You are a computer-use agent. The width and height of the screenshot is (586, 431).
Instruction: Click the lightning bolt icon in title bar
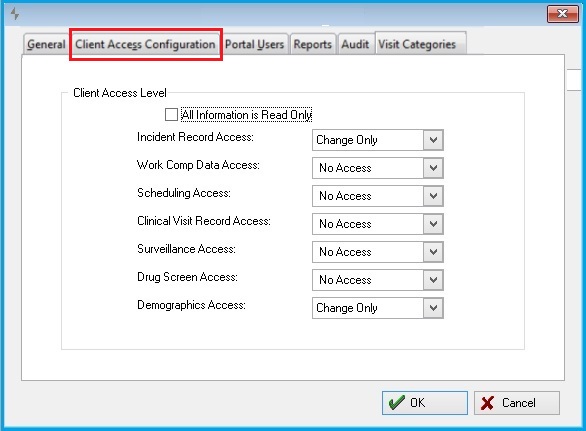(15, 14)
